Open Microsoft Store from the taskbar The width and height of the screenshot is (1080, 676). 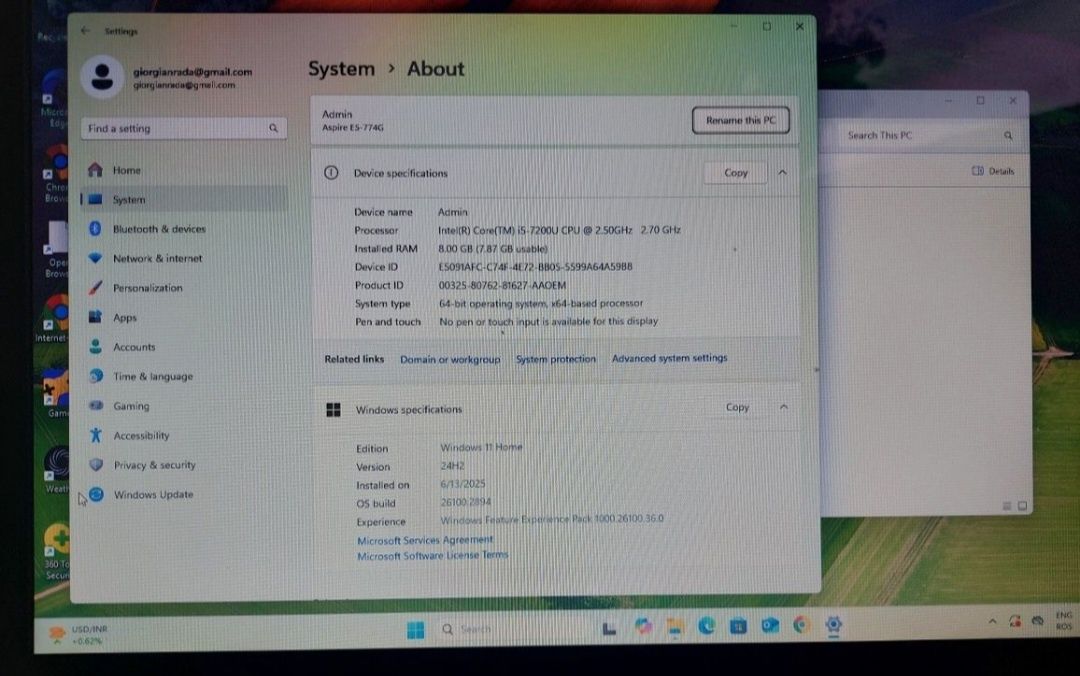pyautogui.click(x=738, y=626)
